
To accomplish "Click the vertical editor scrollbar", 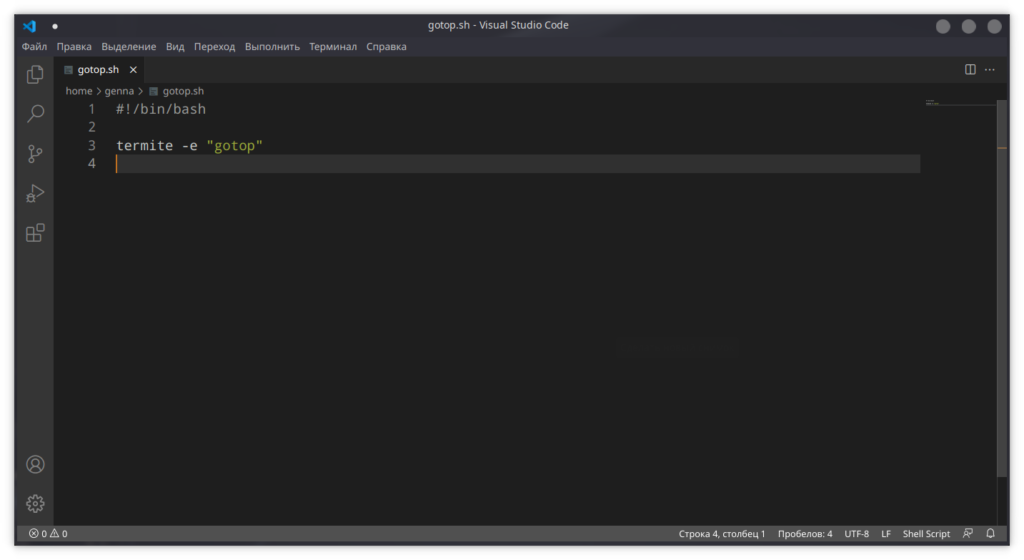I will 1002,287.
